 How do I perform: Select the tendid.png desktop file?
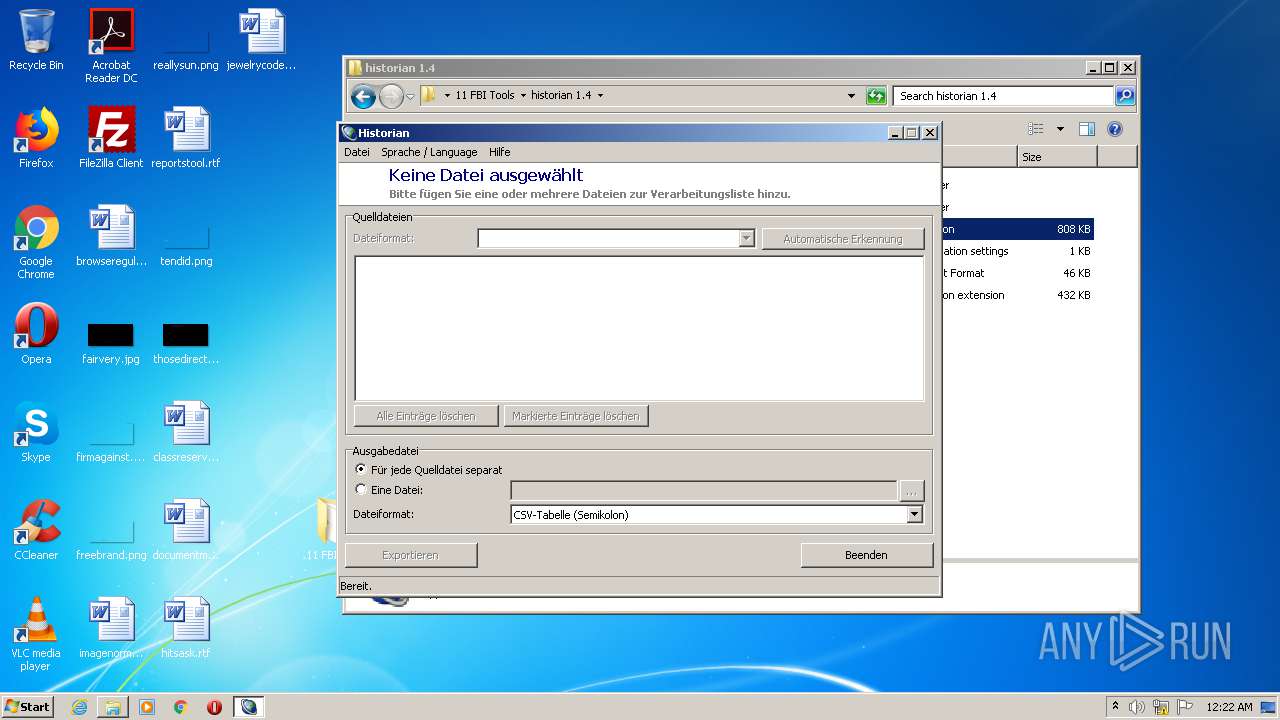click(x=186, y=246)
